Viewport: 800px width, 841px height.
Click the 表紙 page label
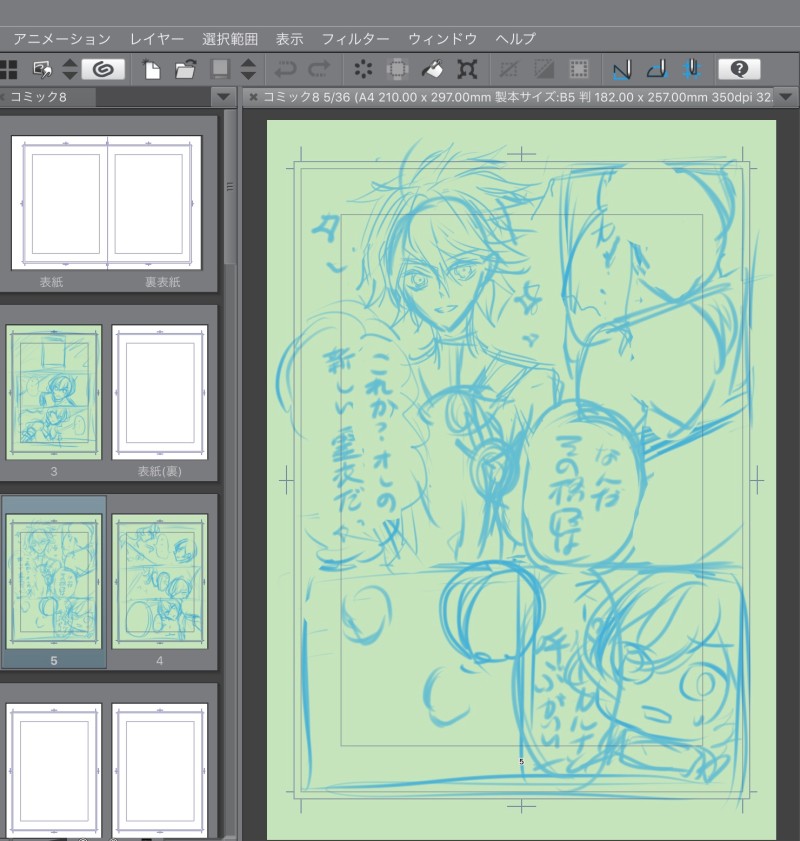click(51, 282)
